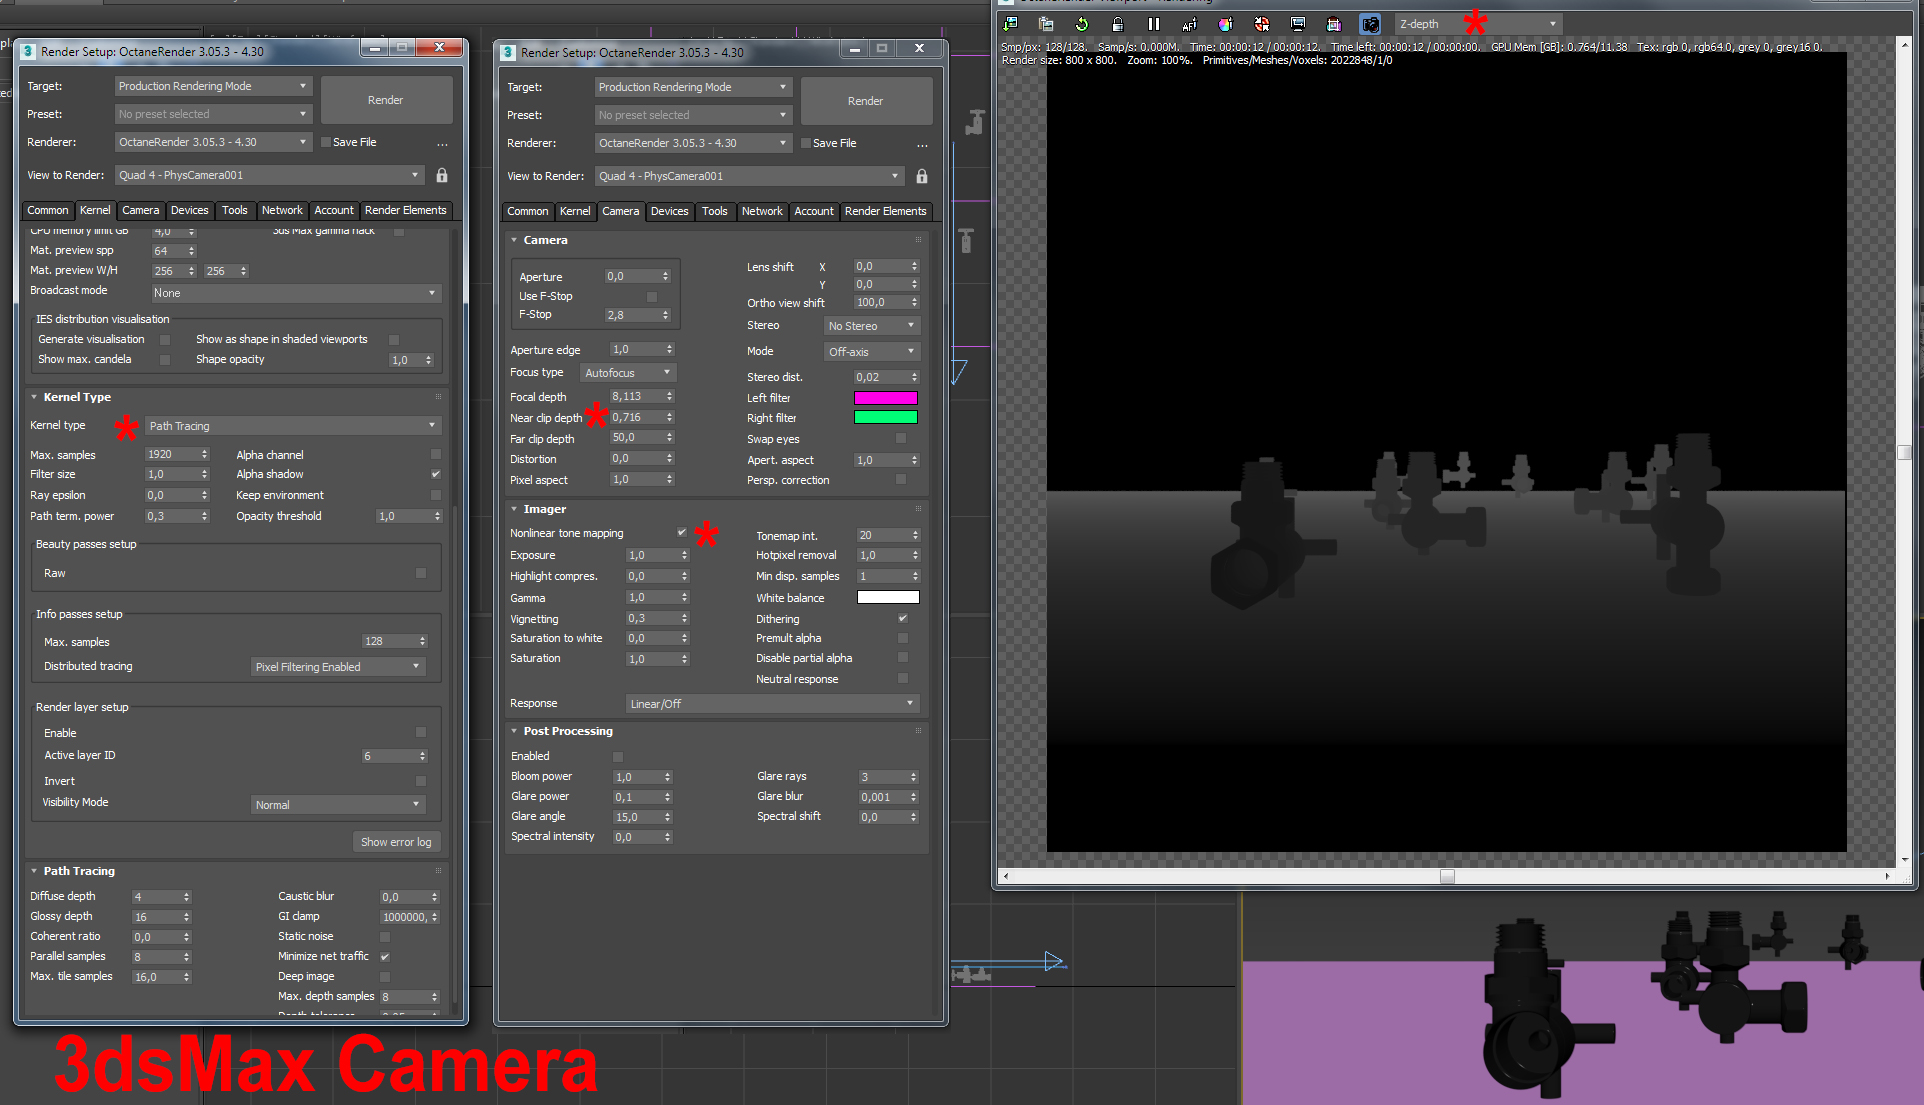Open the Response Linear/Off dropdown
Screen dimensions: 1924x1105
(x=772, y=704)
